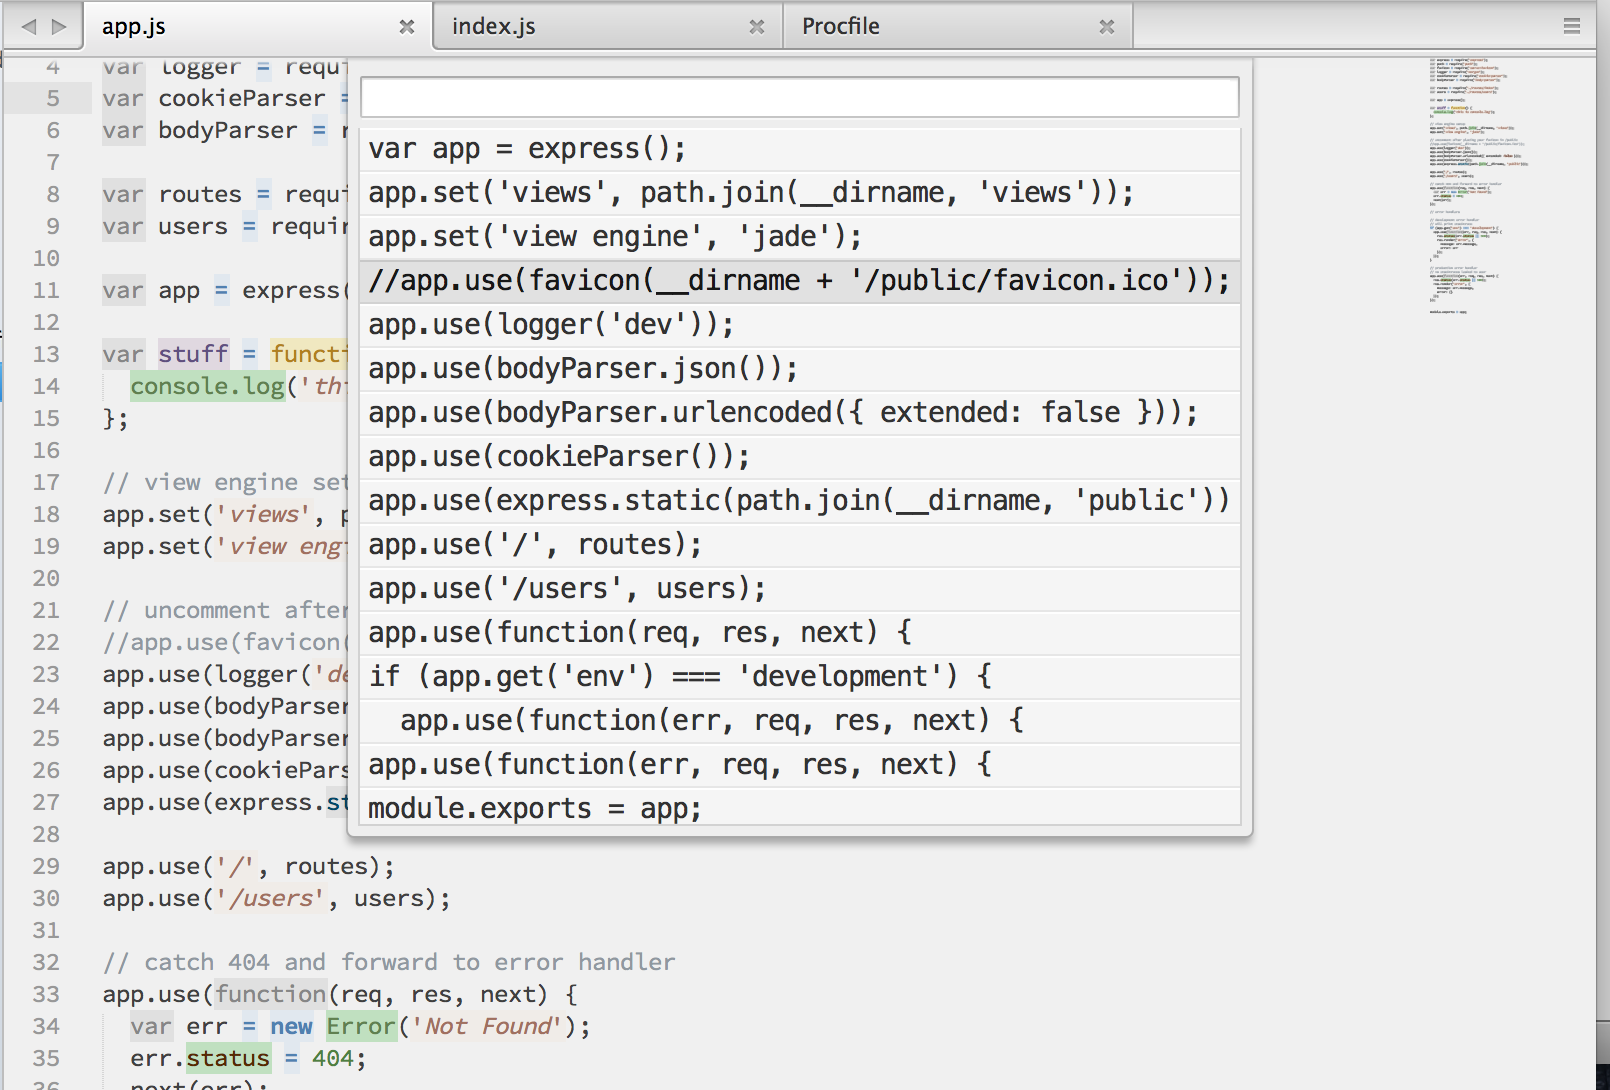Select if app.get('env') development result
Image resolution: width=1610 pixels, height=1090 pixels.
tap(800, 677)
